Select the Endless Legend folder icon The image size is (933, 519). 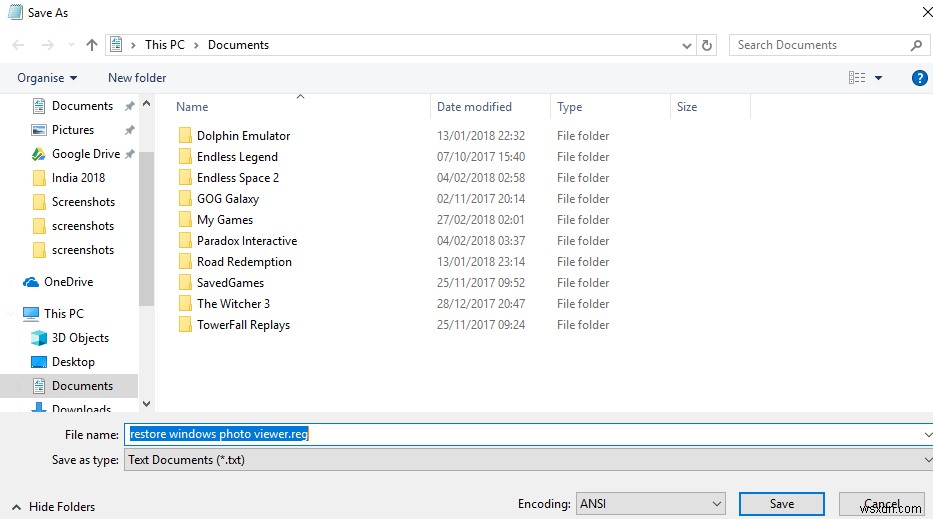pos(185,157)
